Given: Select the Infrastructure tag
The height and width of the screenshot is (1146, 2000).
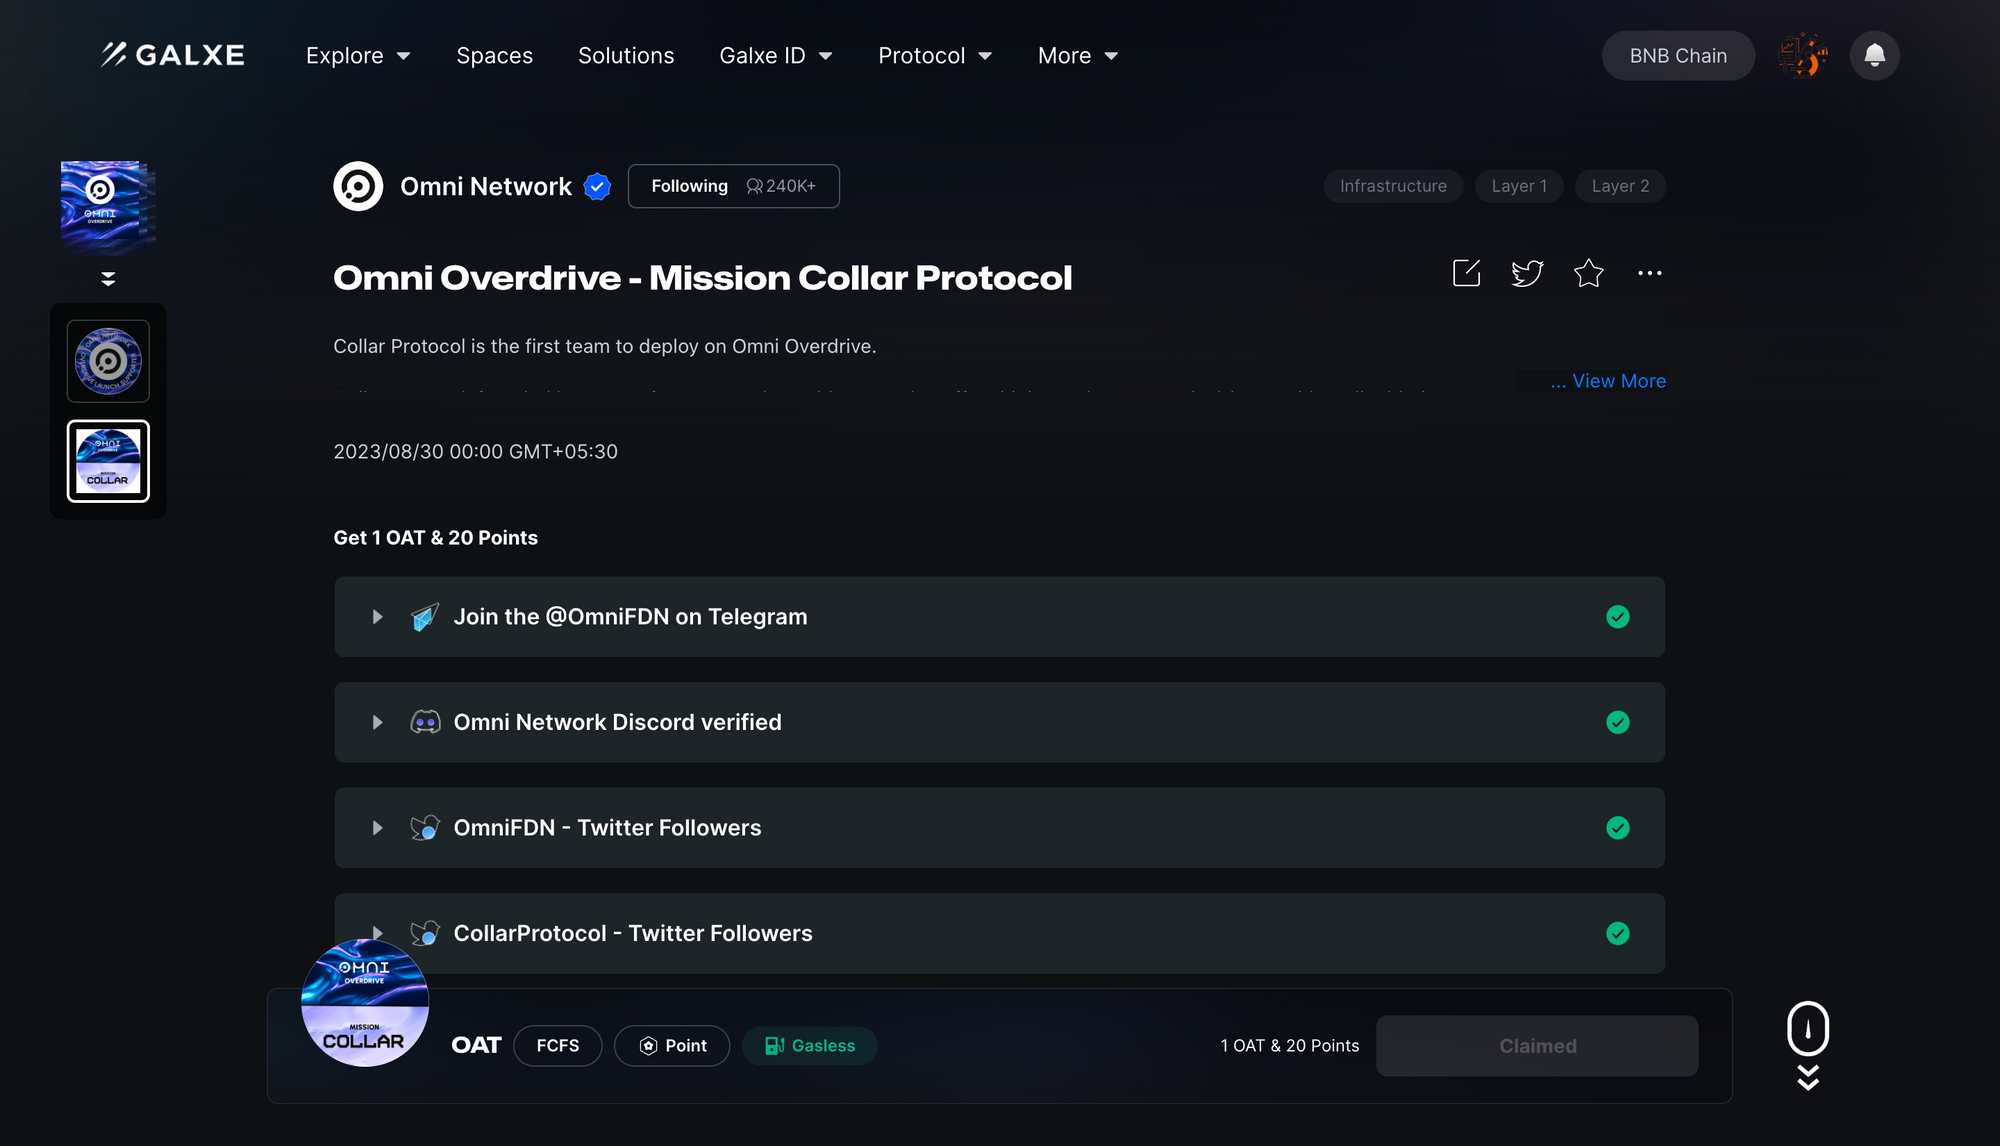Looking at the screenshot, I should pyautogui.click(x=1393, y=186).
